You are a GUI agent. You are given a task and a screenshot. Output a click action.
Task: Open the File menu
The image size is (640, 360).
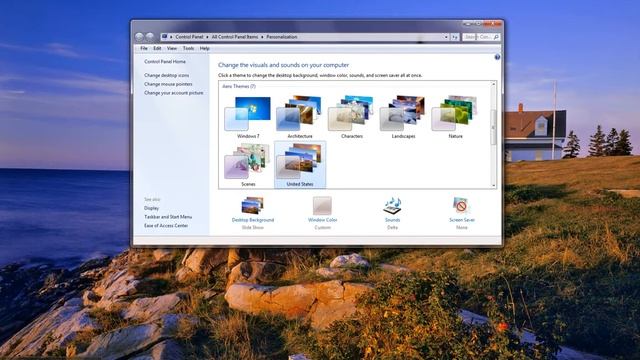click(x=144, y=48)
